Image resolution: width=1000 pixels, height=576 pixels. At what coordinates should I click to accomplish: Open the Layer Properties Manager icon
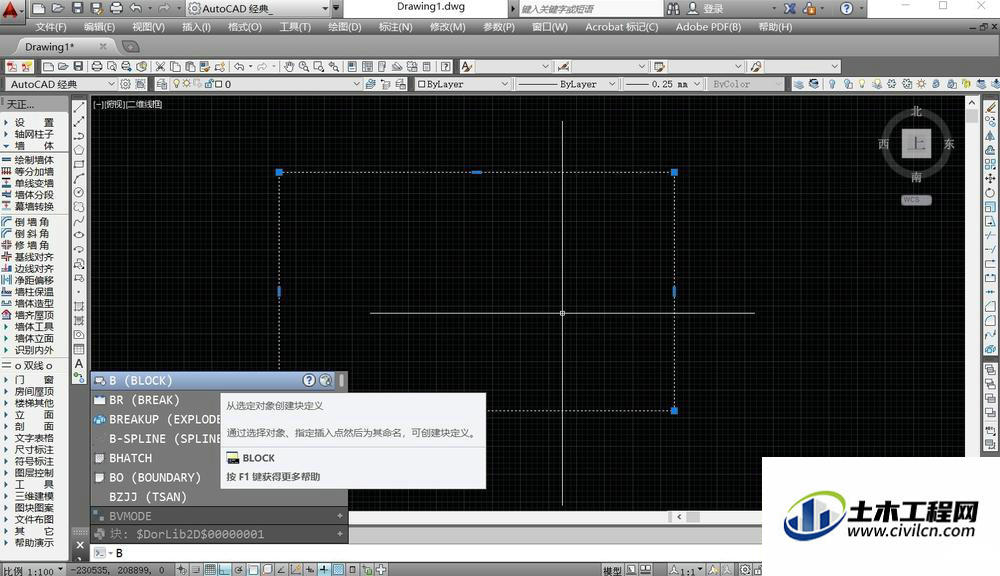162,84
